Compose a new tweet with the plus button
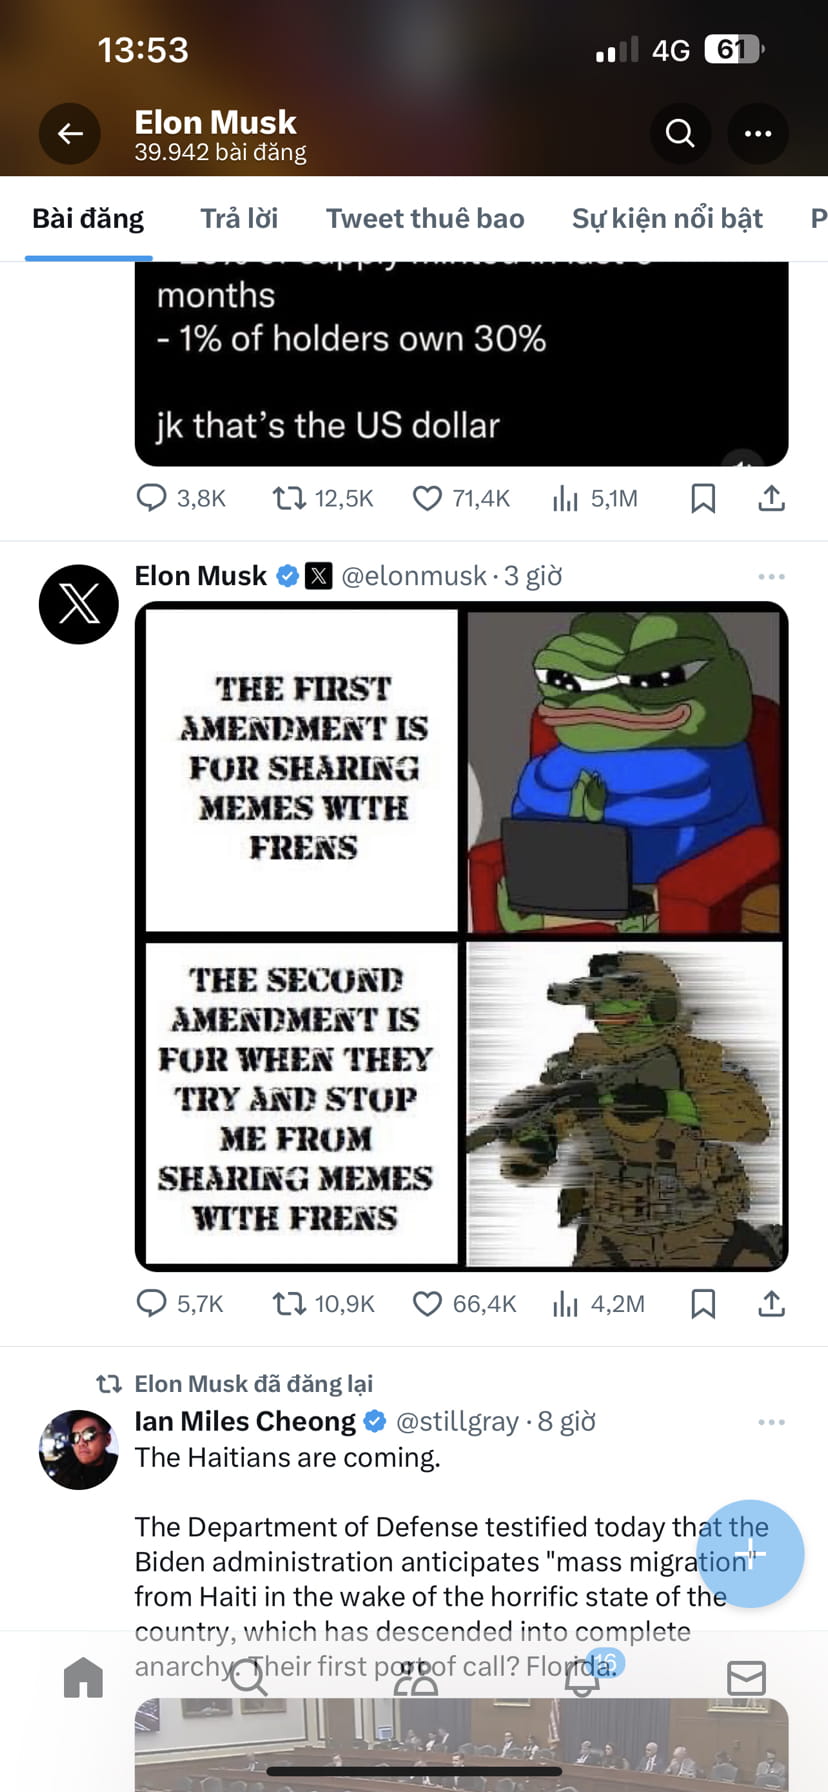Image resolution: width=828 pixels, height=1792 pixels. coord(750,1554)
